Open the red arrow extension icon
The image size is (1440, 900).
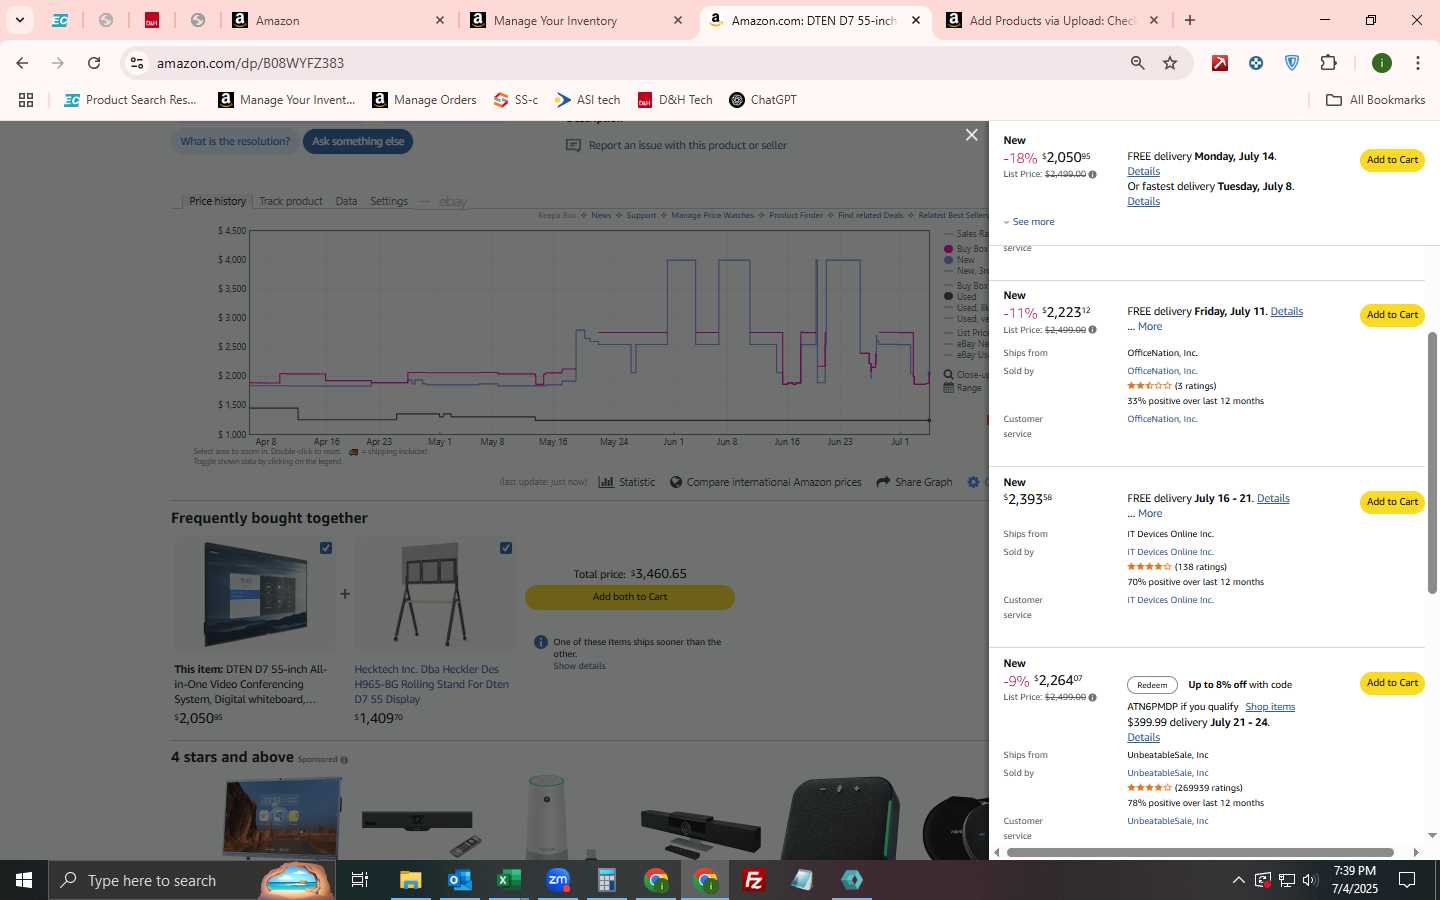[1220, 63]
